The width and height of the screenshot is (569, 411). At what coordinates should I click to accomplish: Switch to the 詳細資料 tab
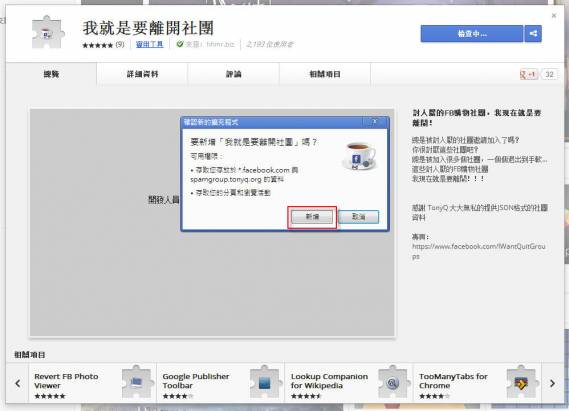142,74
